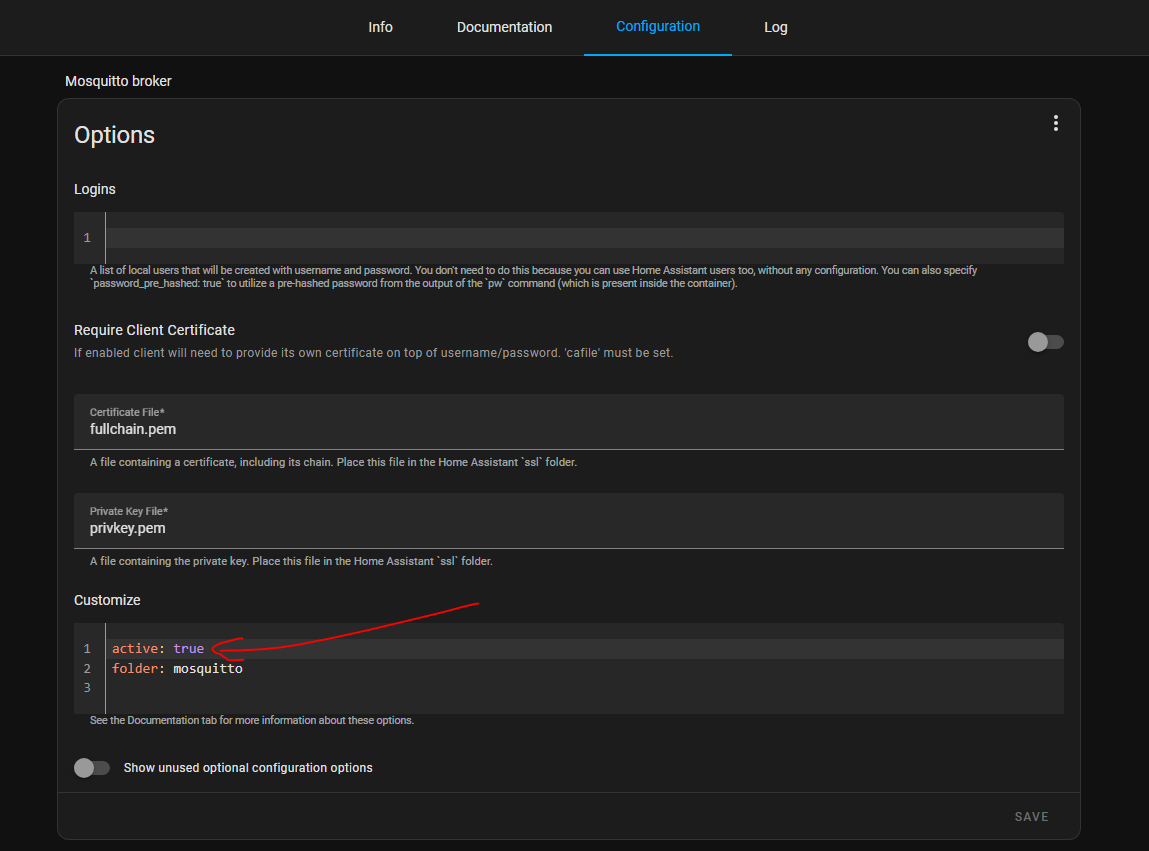The width and height of the screenshot is (1149, 851).
Task: Click the 'If enabled client will need' description
Action: (373, 353)
